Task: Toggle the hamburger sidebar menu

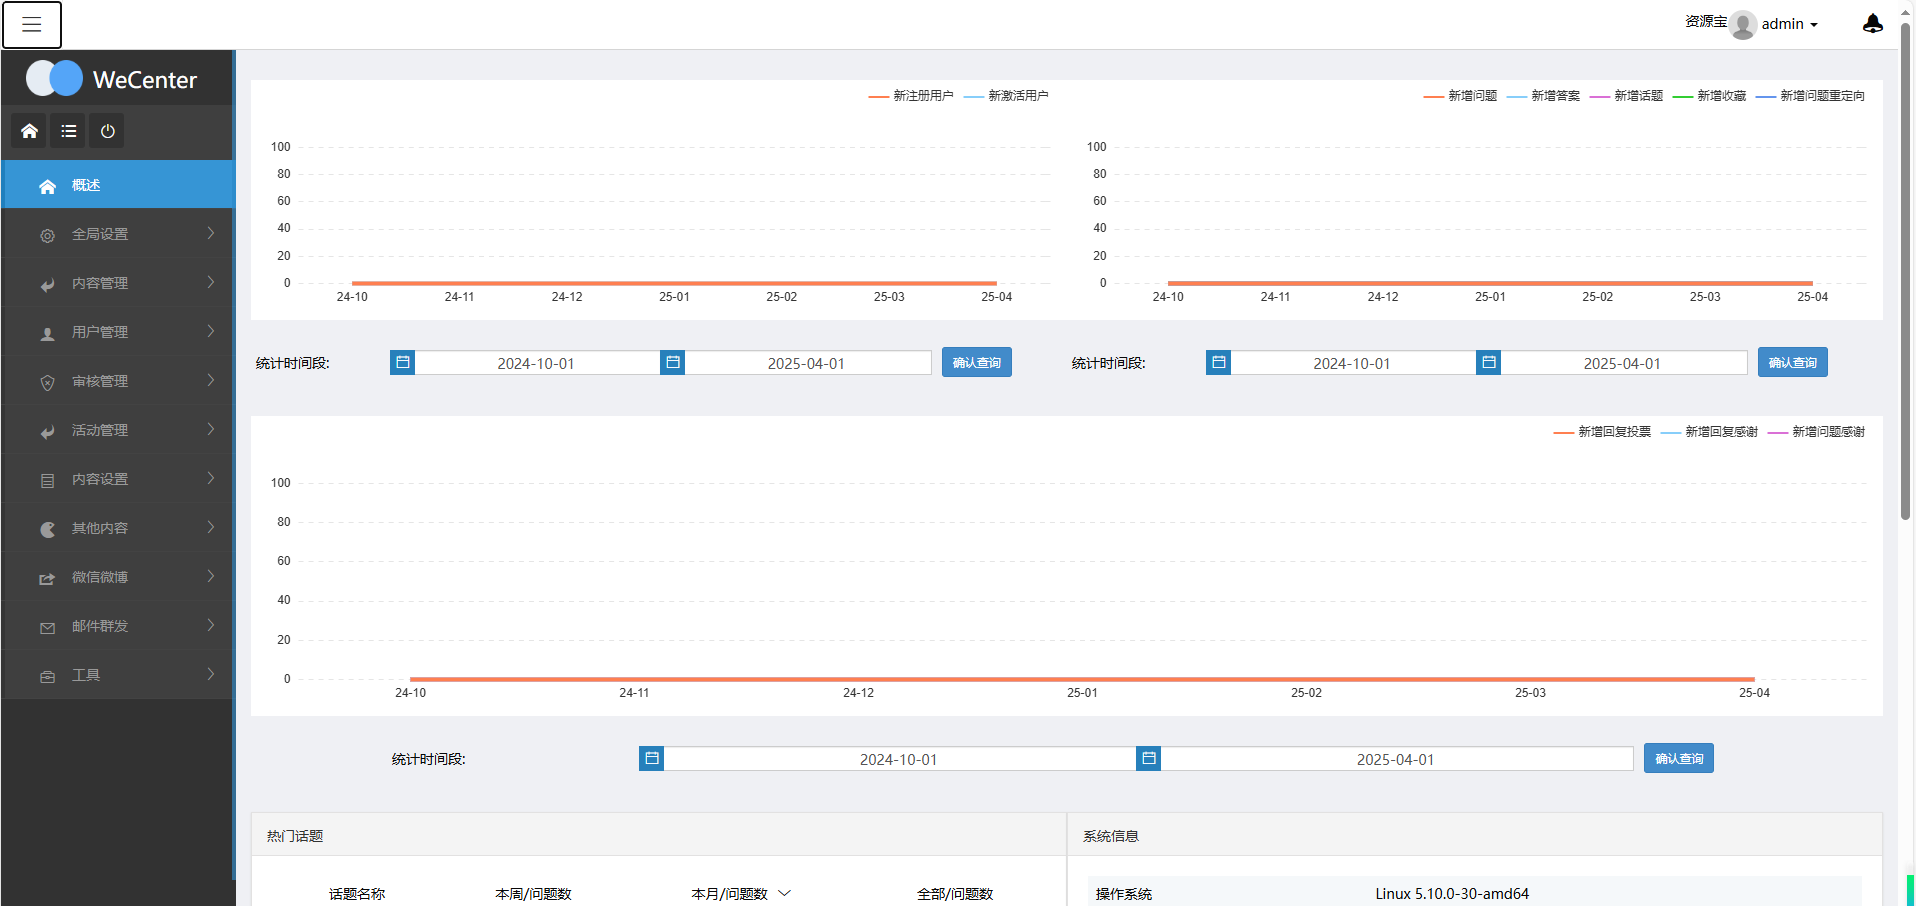Action: (32, 25)
